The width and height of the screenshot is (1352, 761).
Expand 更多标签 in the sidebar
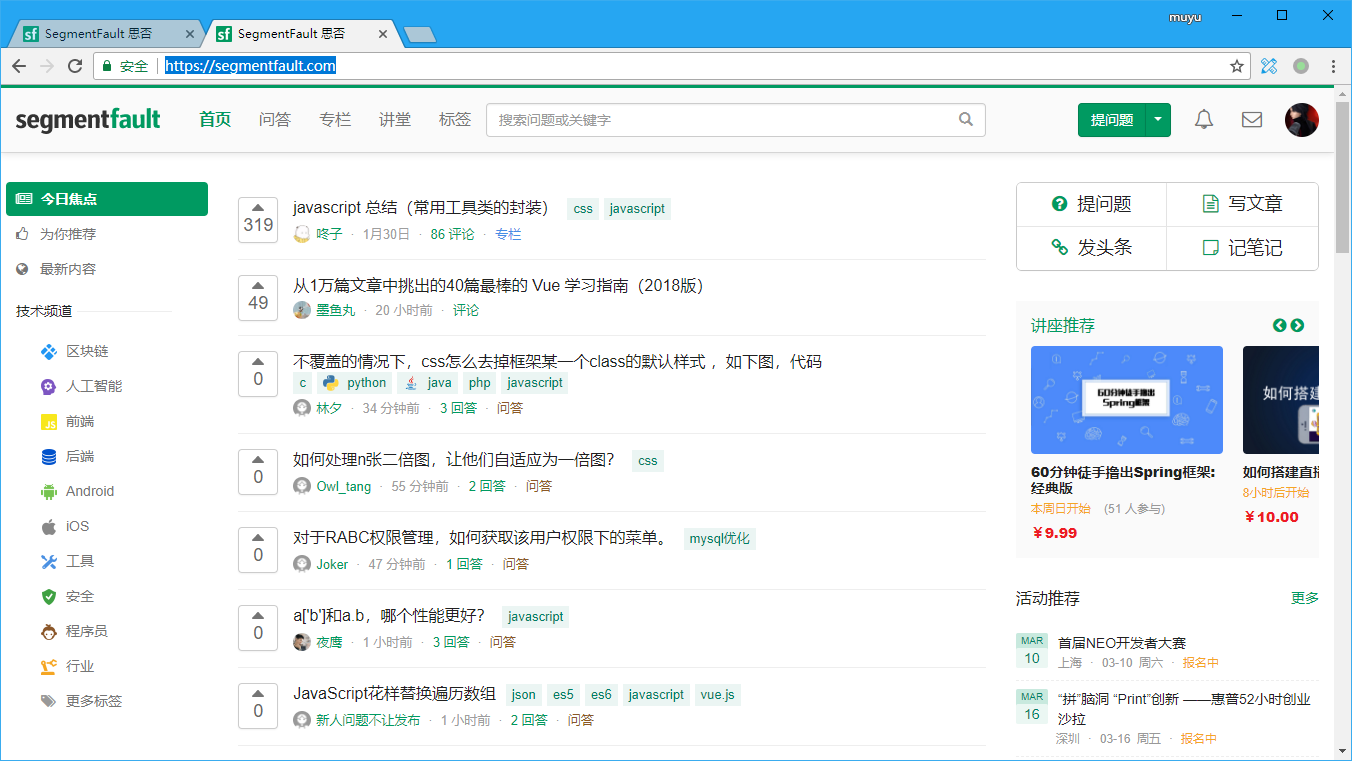pyautogui.click(x=93, y=701)
